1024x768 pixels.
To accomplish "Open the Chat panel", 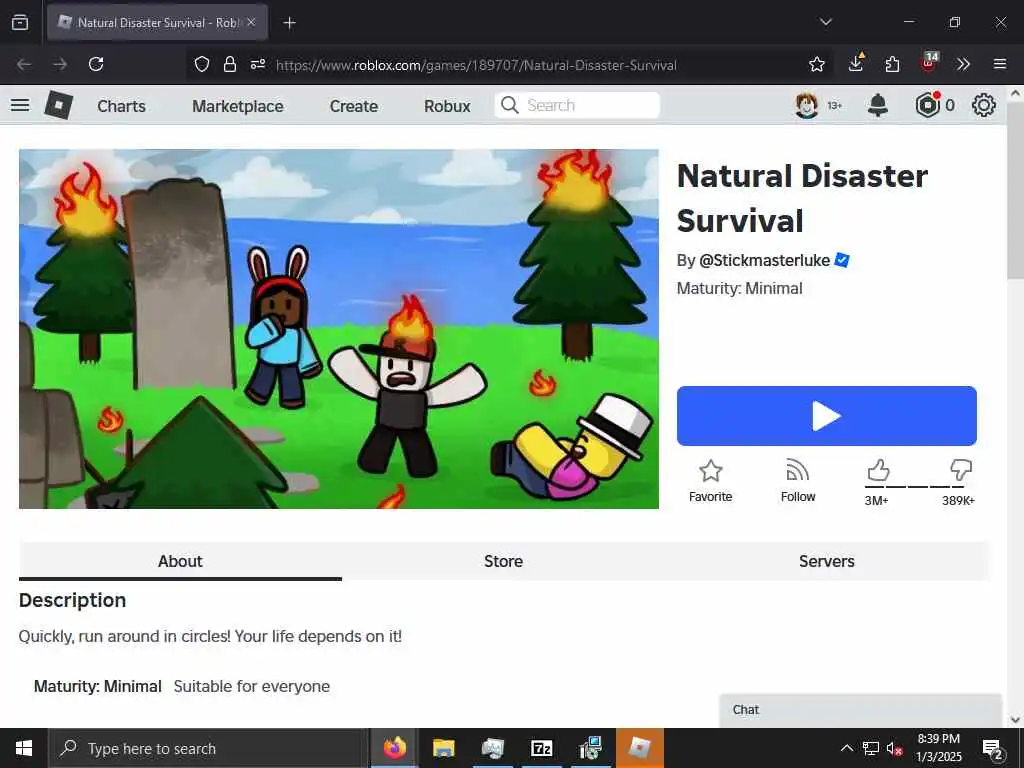I will [x=861, y=710].
